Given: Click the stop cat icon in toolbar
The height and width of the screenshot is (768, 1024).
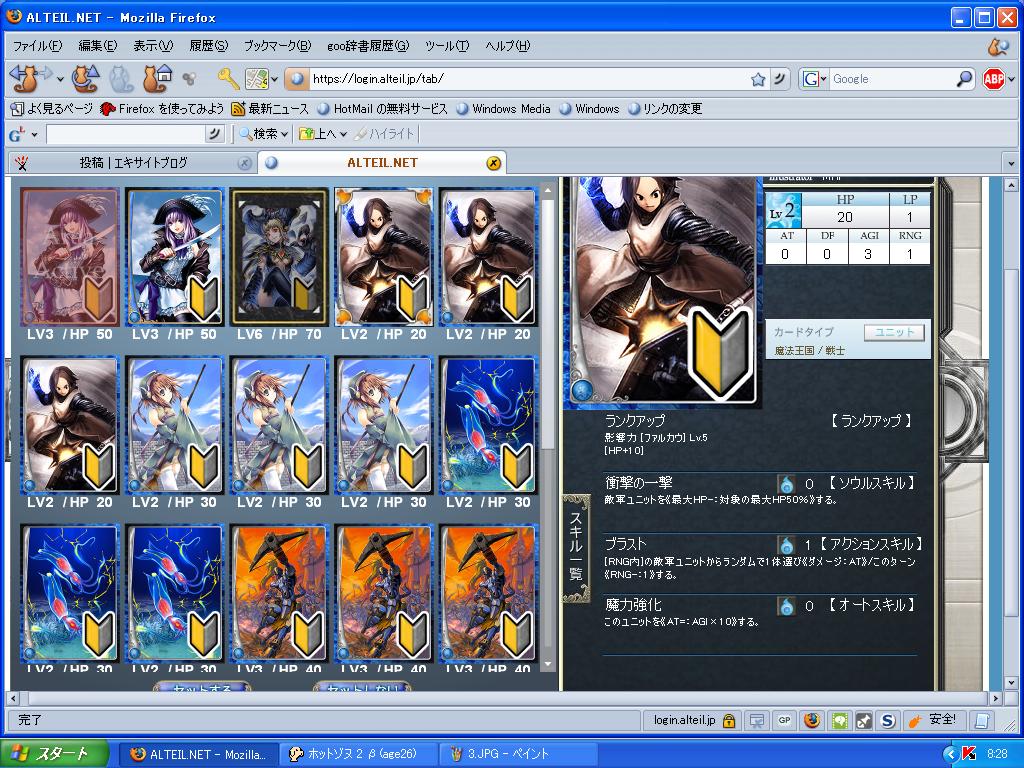Looking at the screenshot, I should pyautogui.click(x=121, y=78).
